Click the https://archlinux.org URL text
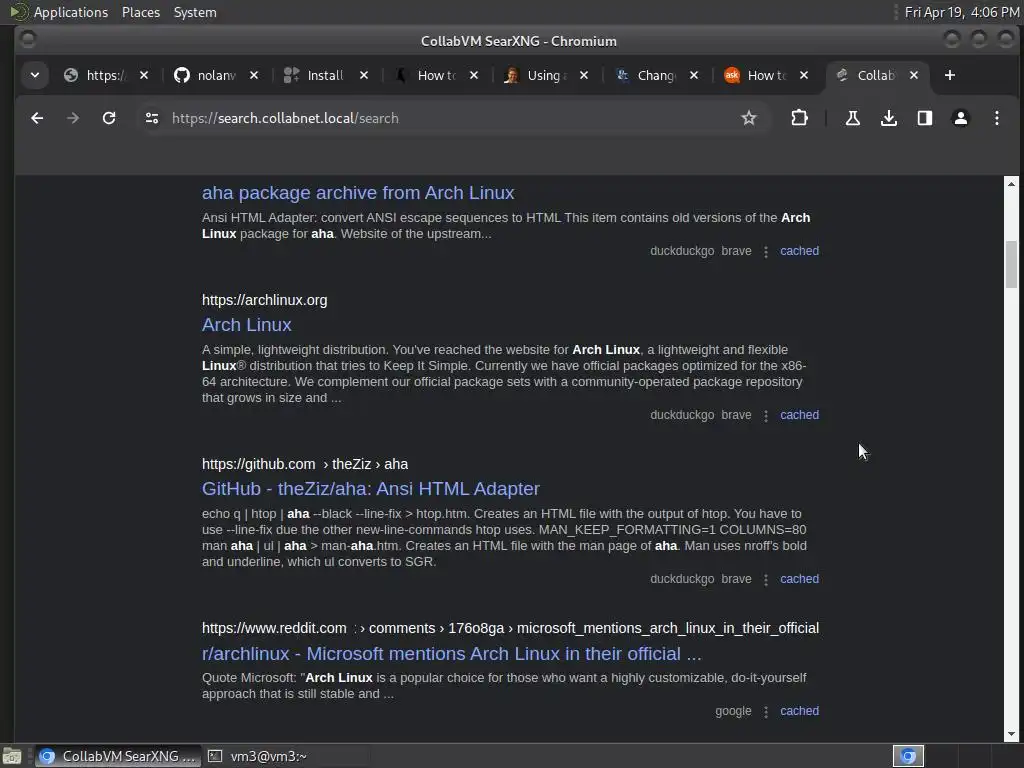1024x768 pixels. pyautogui.click(x=264, y=300)
